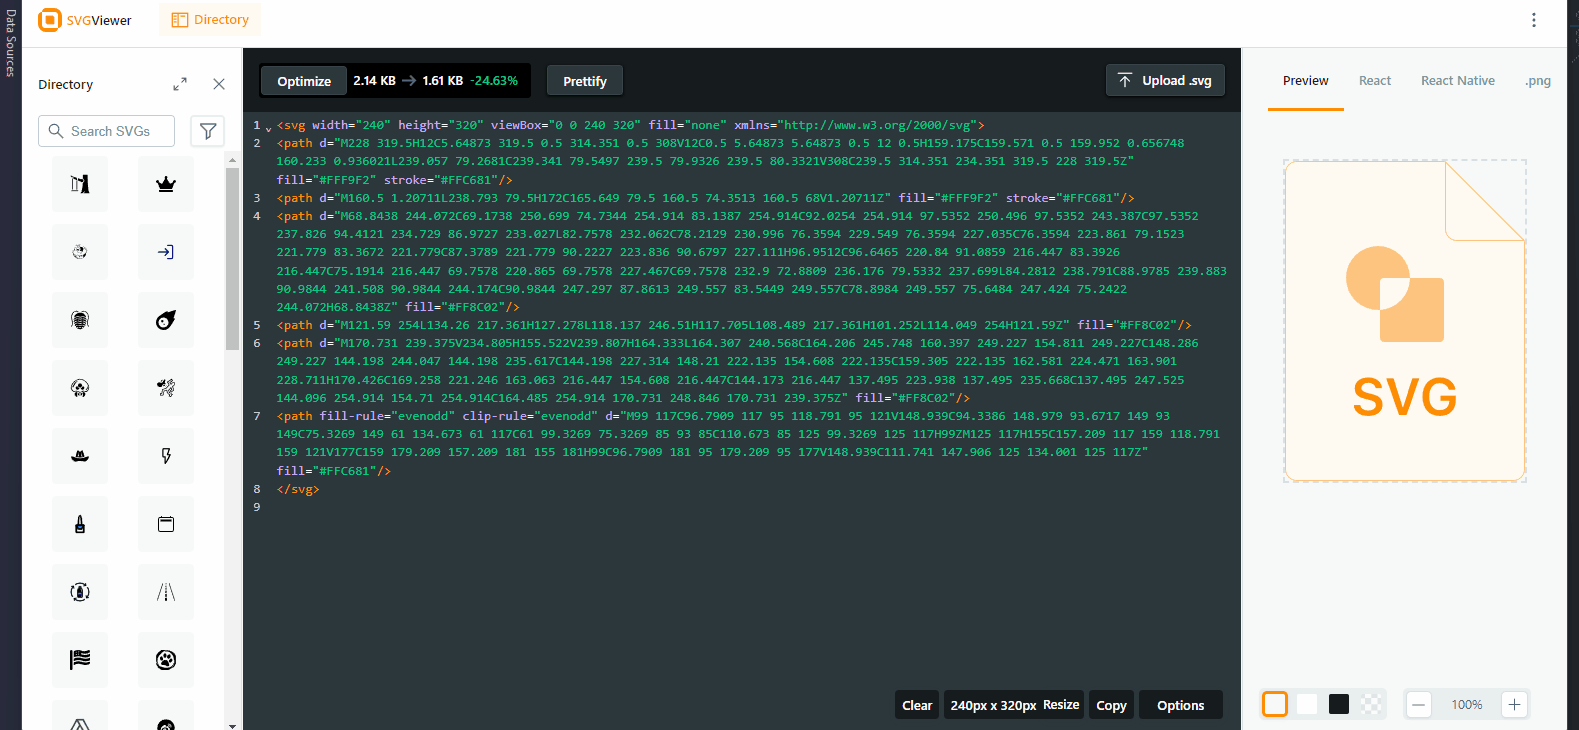Image resolution: width=1579 pixels, height=730 pixels.
Task: Focus the Search SVGs field
Action: pyautogui.click(x=106, y=131)
